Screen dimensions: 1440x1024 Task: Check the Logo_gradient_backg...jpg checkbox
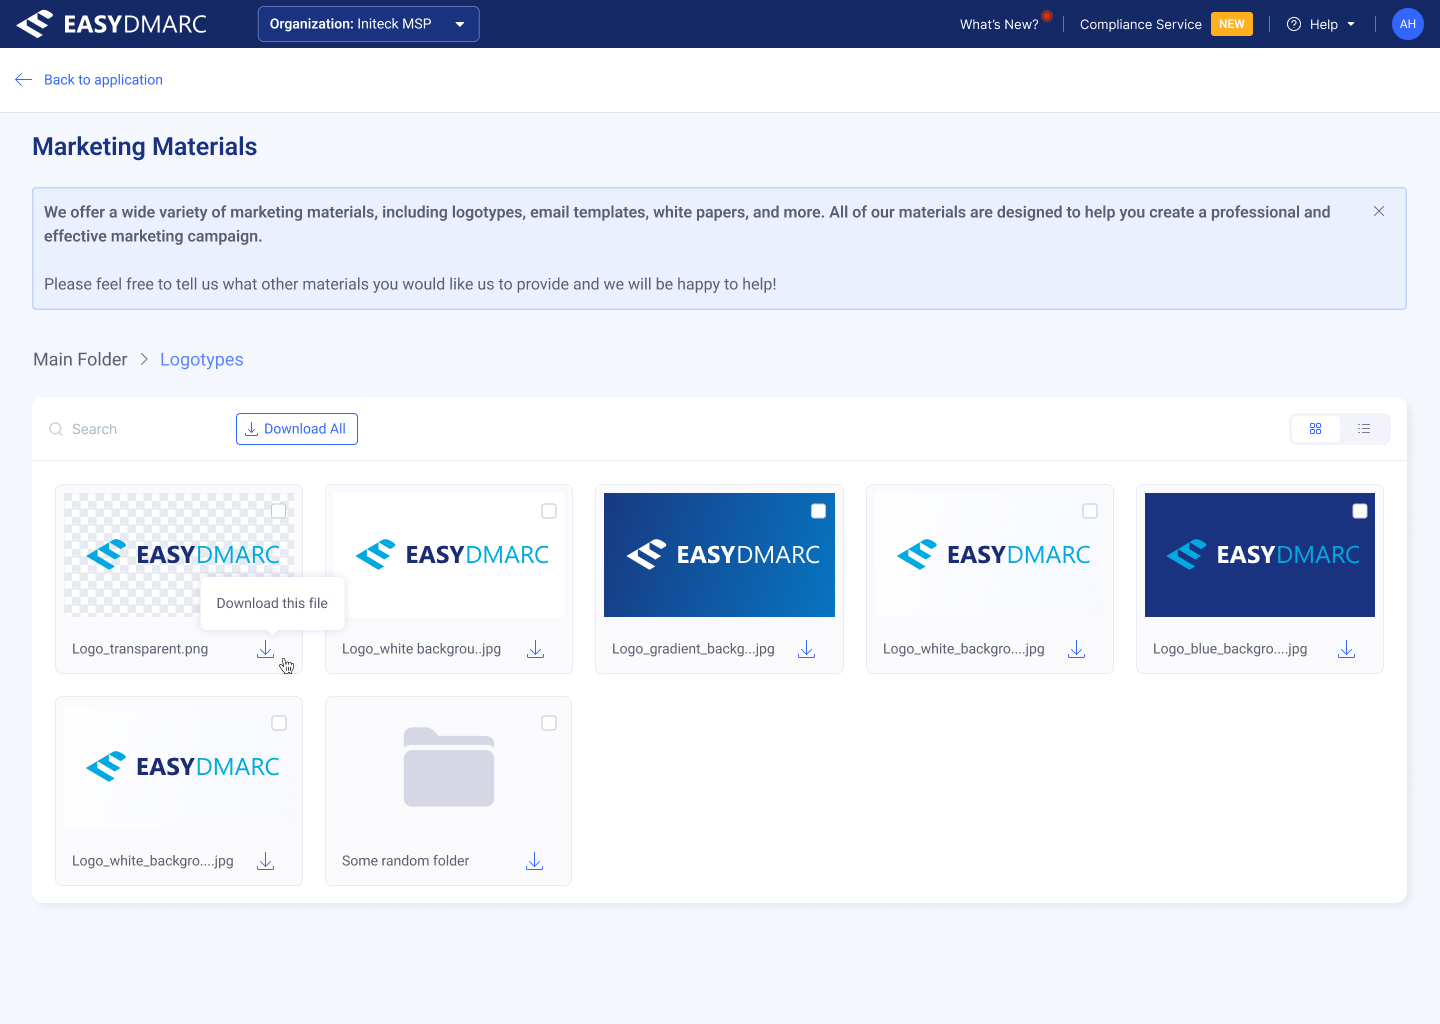(x=818, y=511)
